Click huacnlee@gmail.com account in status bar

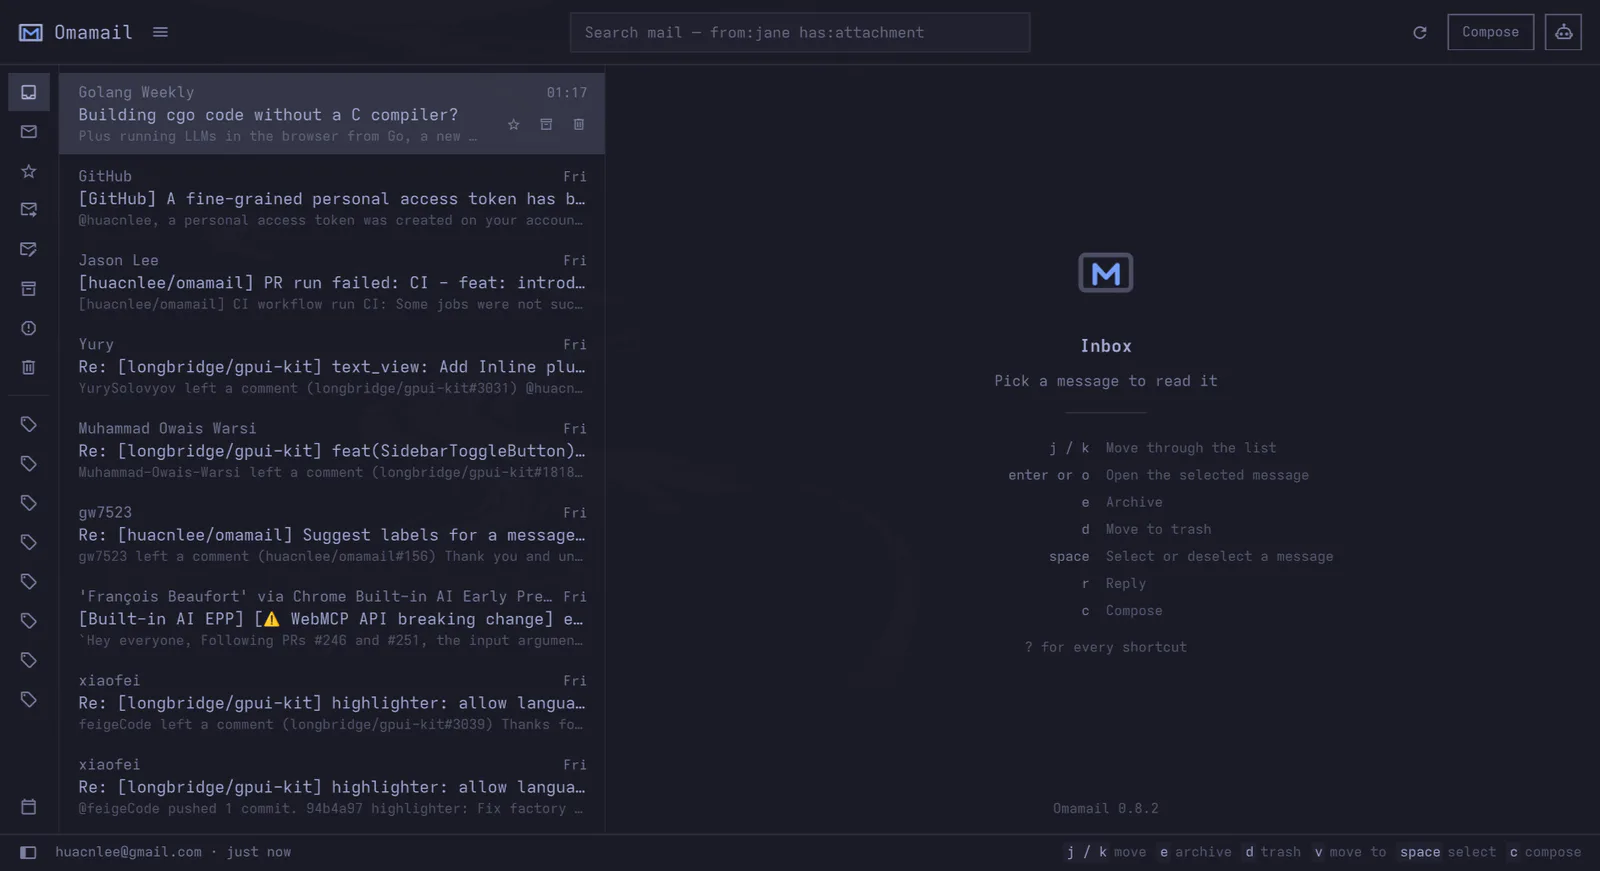128,852
